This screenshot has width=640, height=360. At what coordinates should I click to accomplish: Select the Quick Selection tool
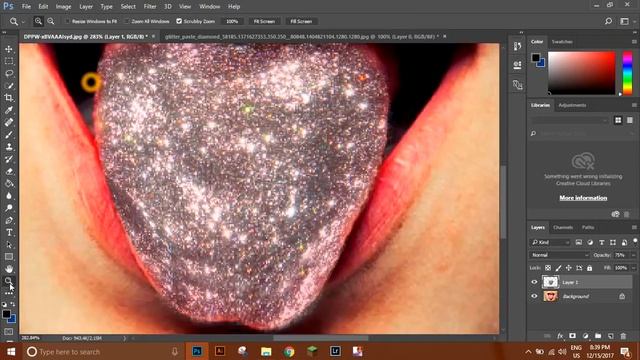(9, 86)
